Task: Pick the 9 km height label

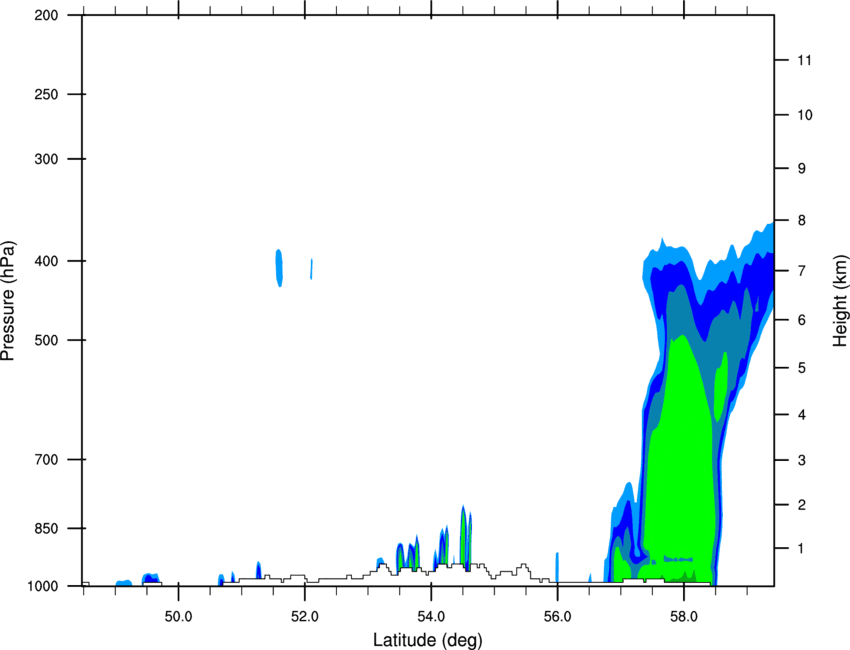Action: (802, 169)
